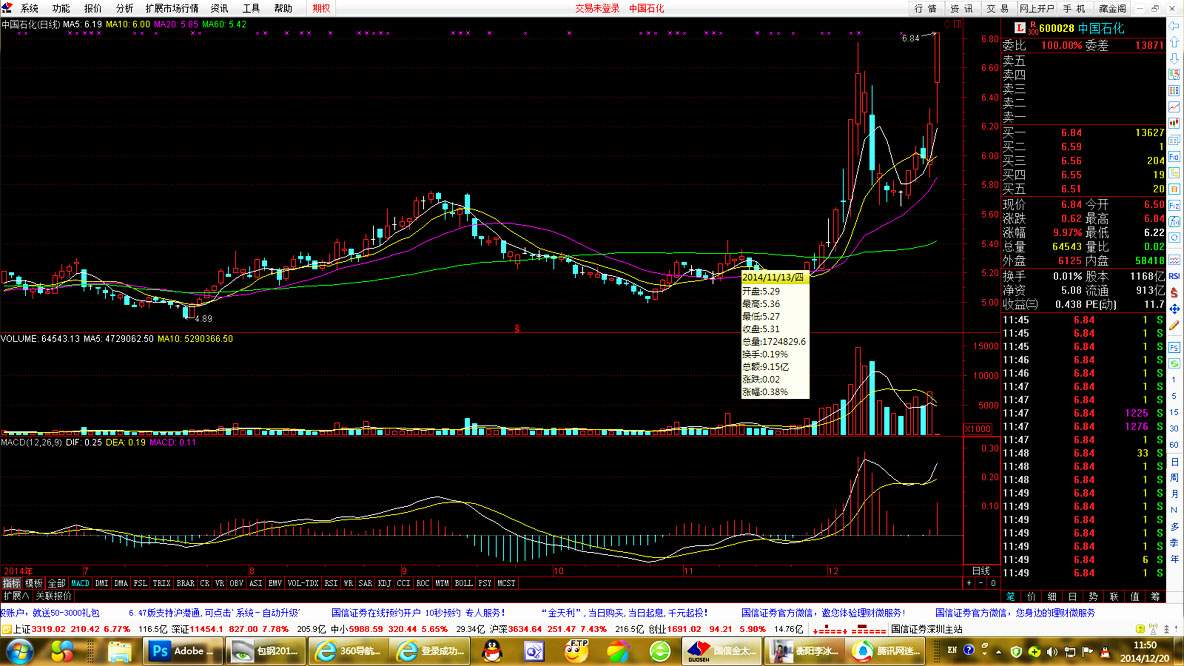
Task: Select the KDJ indicator tab
Action: tap(384, 584)
